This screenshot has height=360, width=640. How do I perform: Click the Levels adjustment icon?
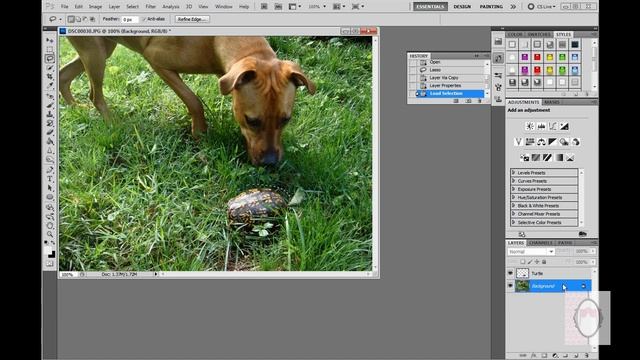coord(541,127)
